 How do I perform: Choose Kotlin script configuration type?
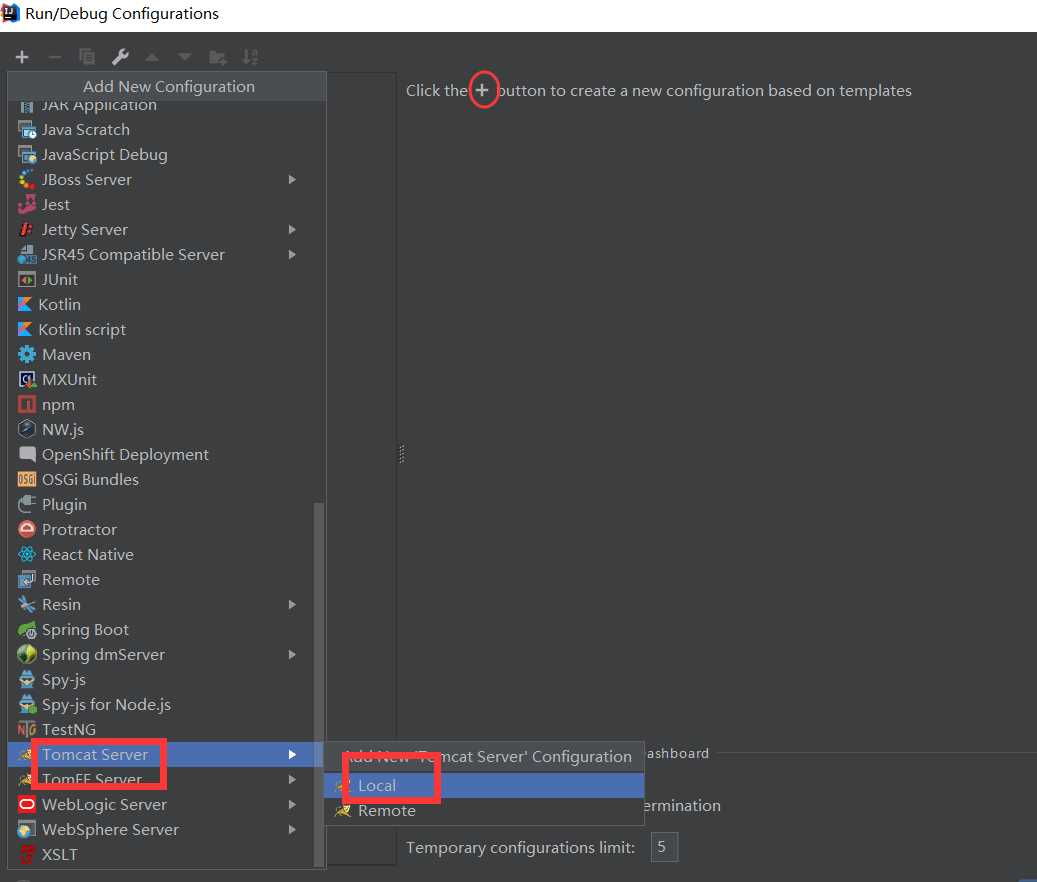161,330
